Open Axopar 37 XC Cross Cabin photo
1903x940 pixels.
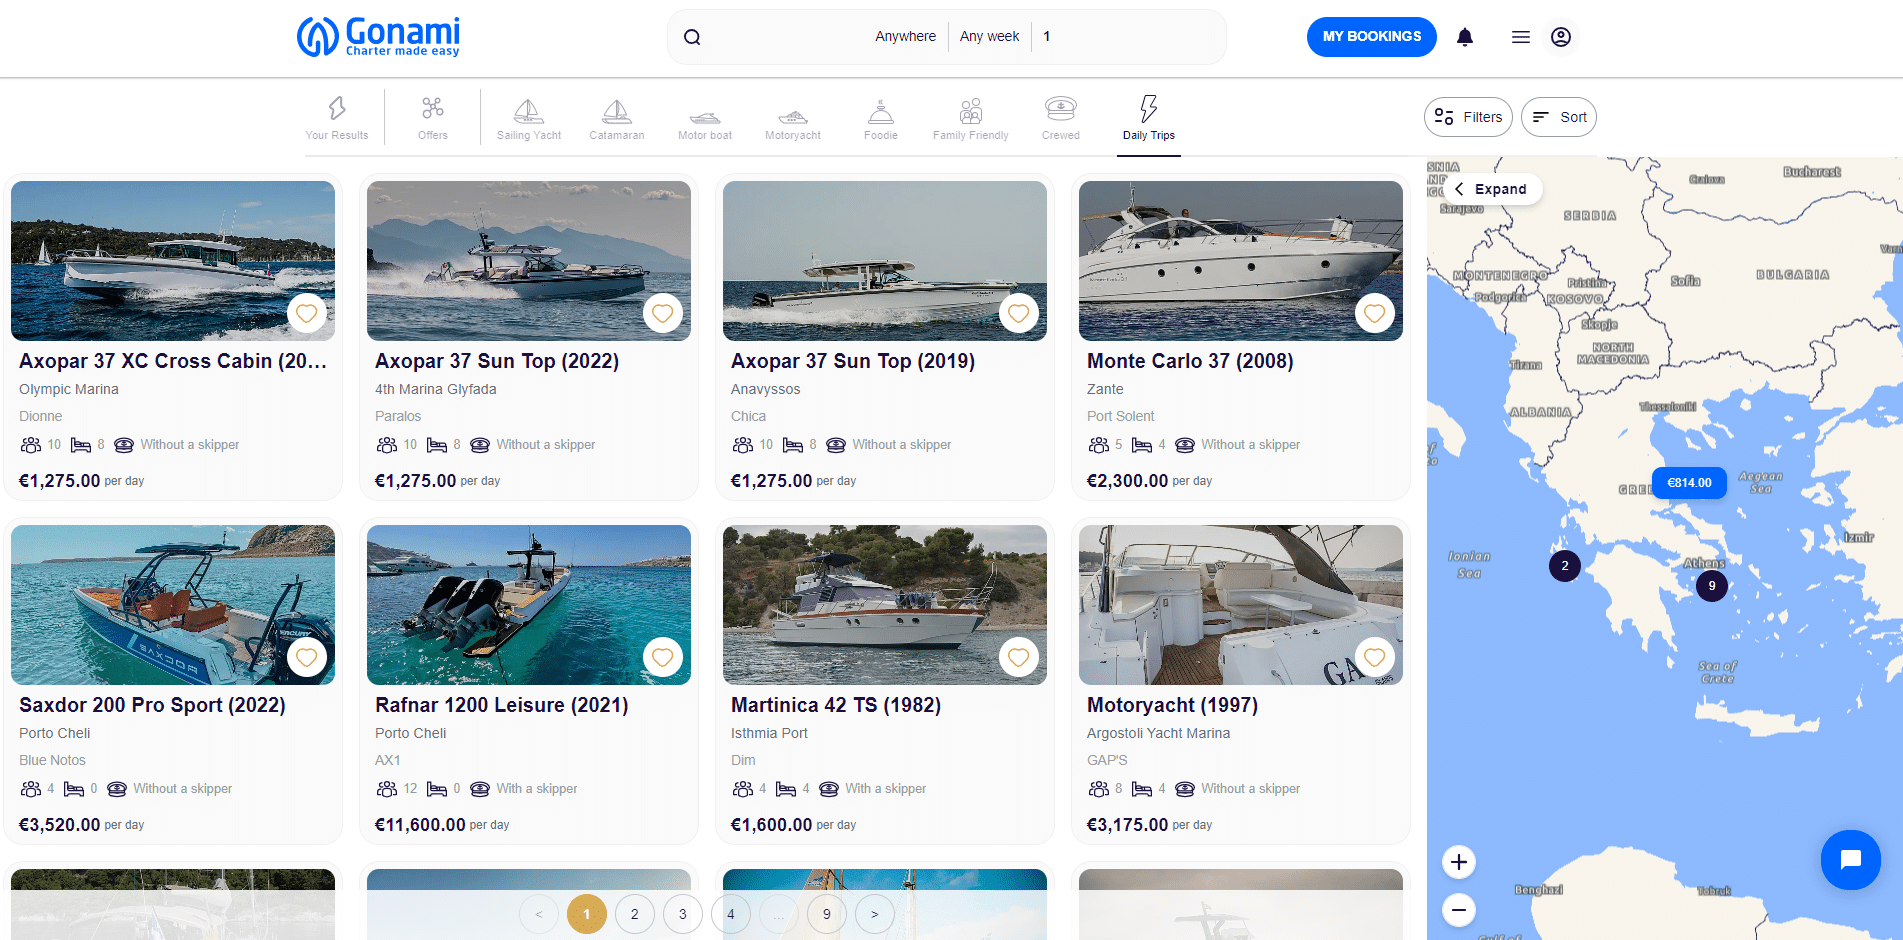pos(173,261)
